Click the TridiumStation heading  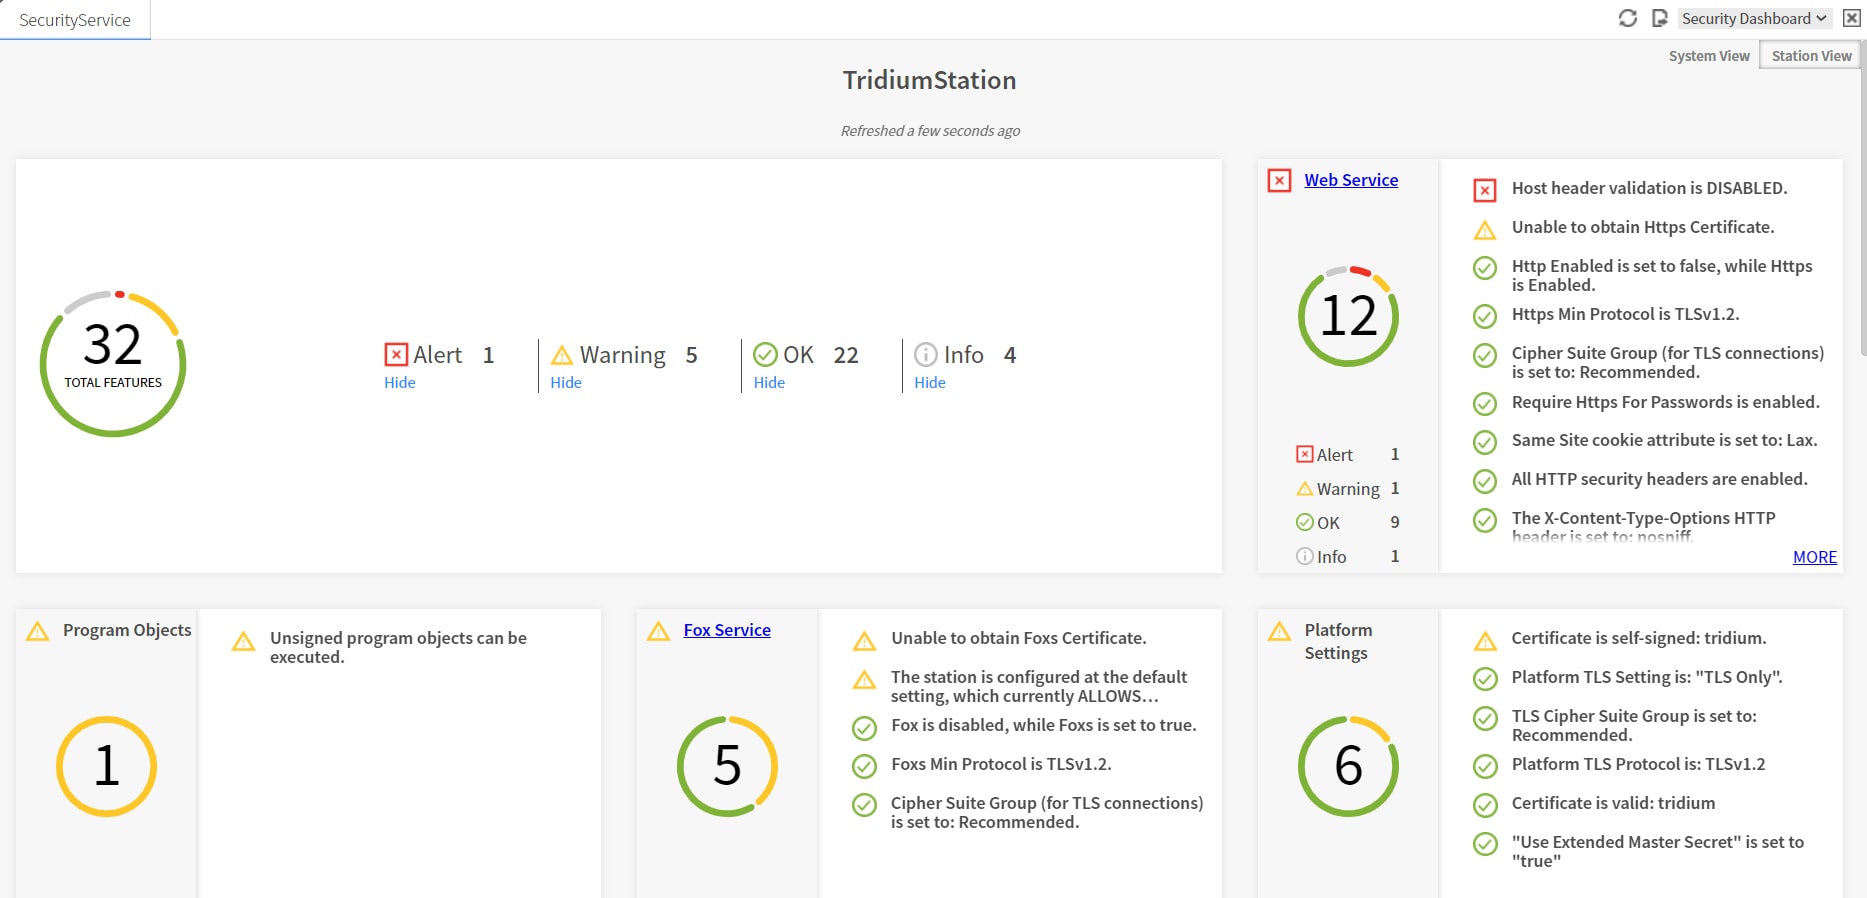[x=929, y=80]
